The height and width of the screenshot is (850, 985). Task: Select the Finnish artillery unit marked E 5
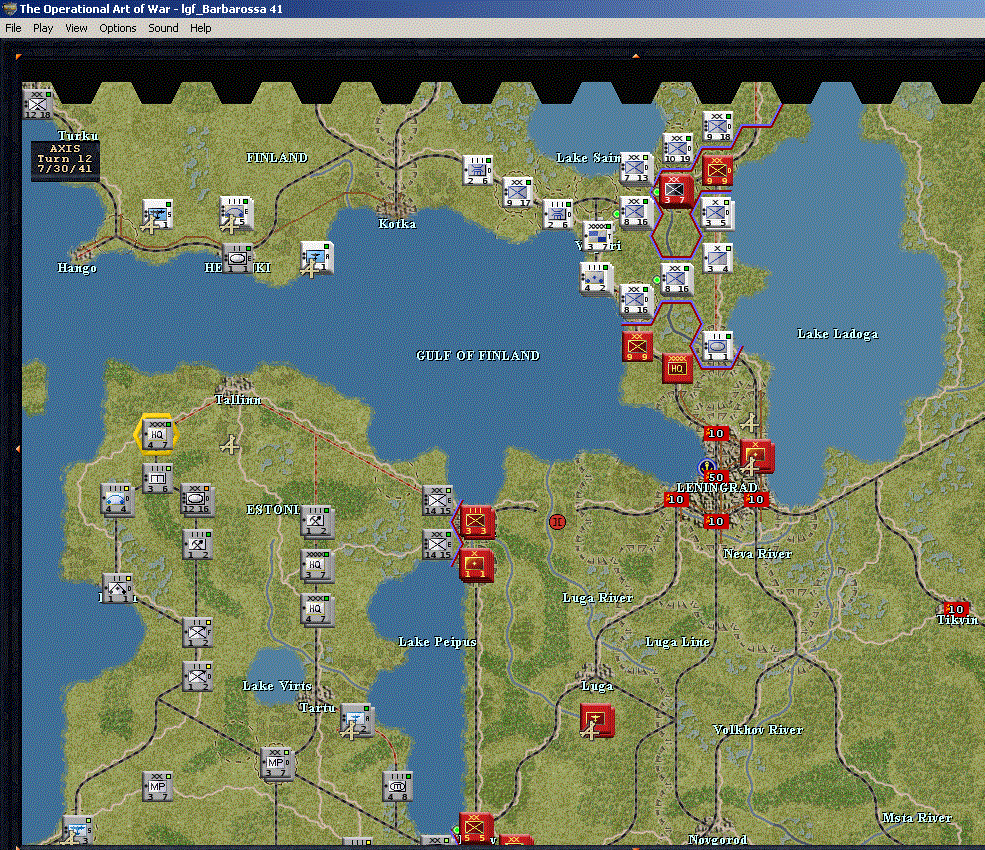(x=236, y=212)
